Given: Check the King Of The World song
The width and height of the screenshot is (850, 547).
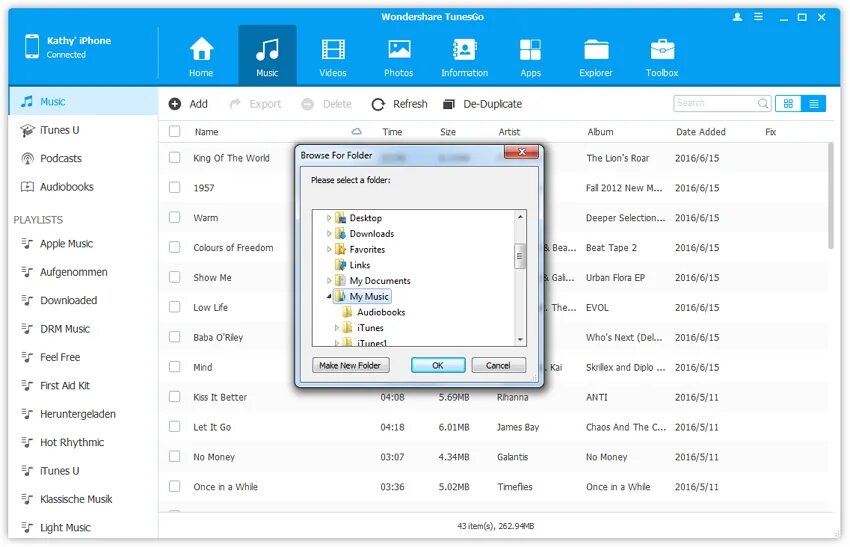Looking at the screenshot, I should pos(175,158).
